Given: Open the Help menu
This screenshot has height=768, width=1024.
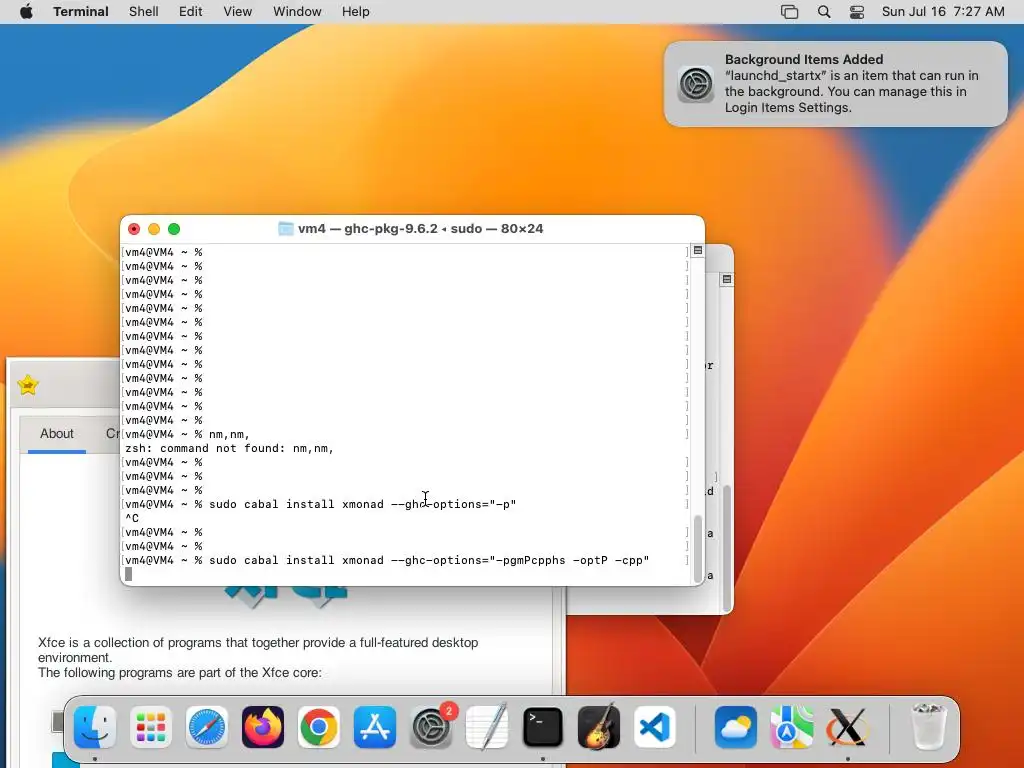Looking at the screenshot, I should 356,12.
